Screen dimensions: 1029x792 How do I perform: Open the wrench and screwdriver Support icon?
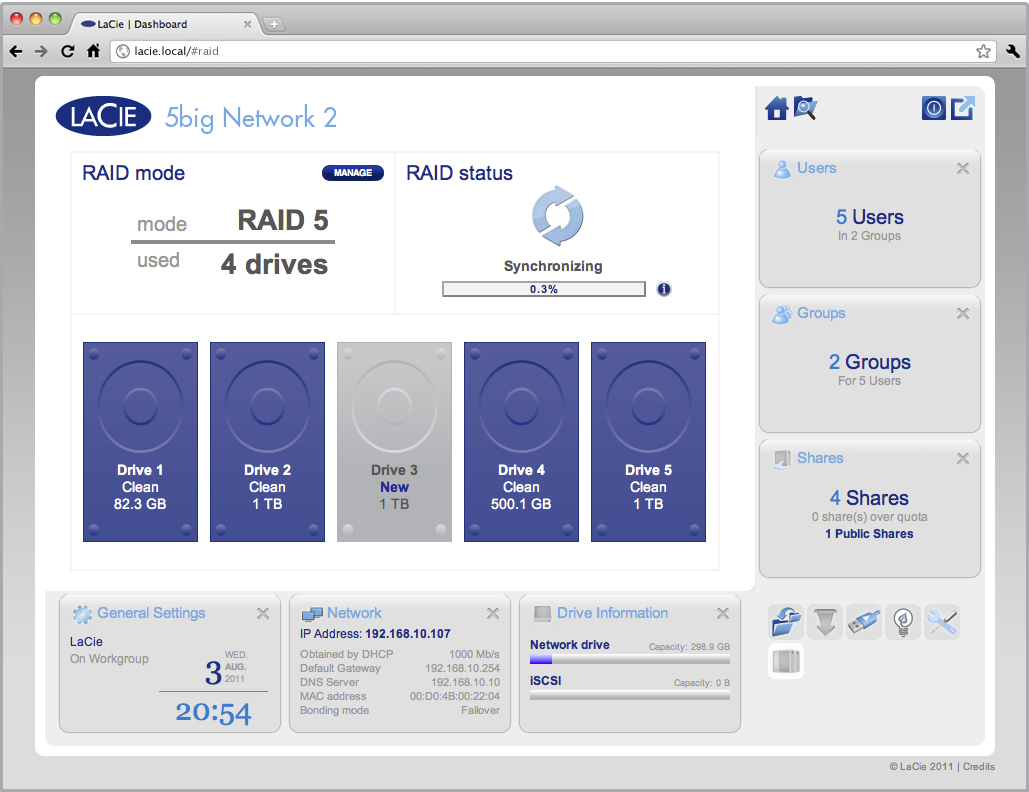point(942,622)
